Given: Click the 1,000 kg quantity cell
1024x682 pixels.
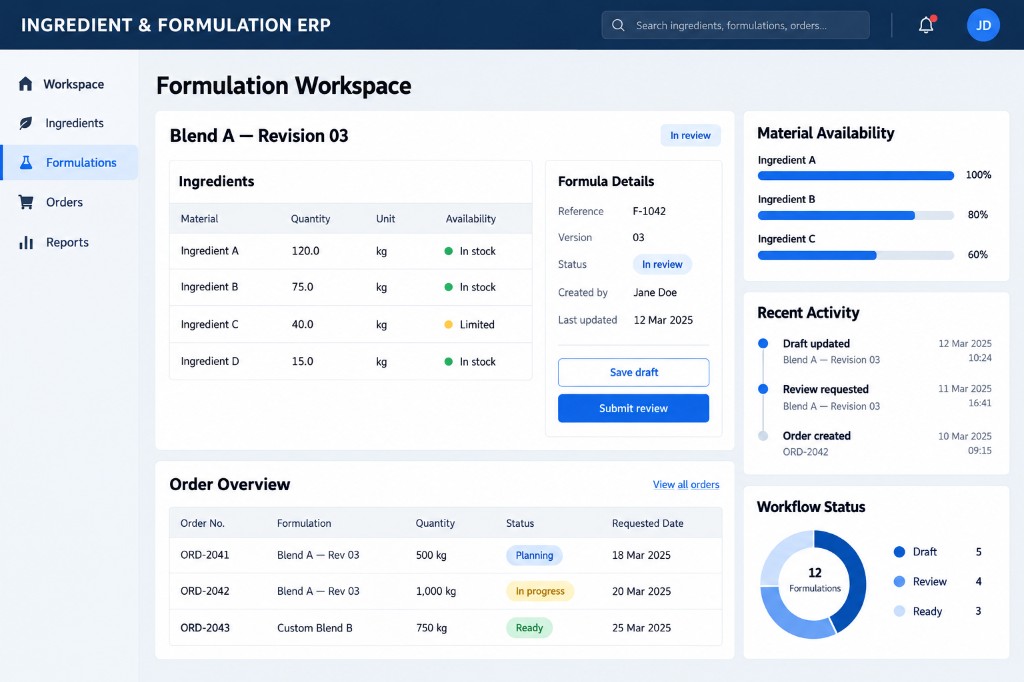Looking at the screenshot, I should (436, 591).
